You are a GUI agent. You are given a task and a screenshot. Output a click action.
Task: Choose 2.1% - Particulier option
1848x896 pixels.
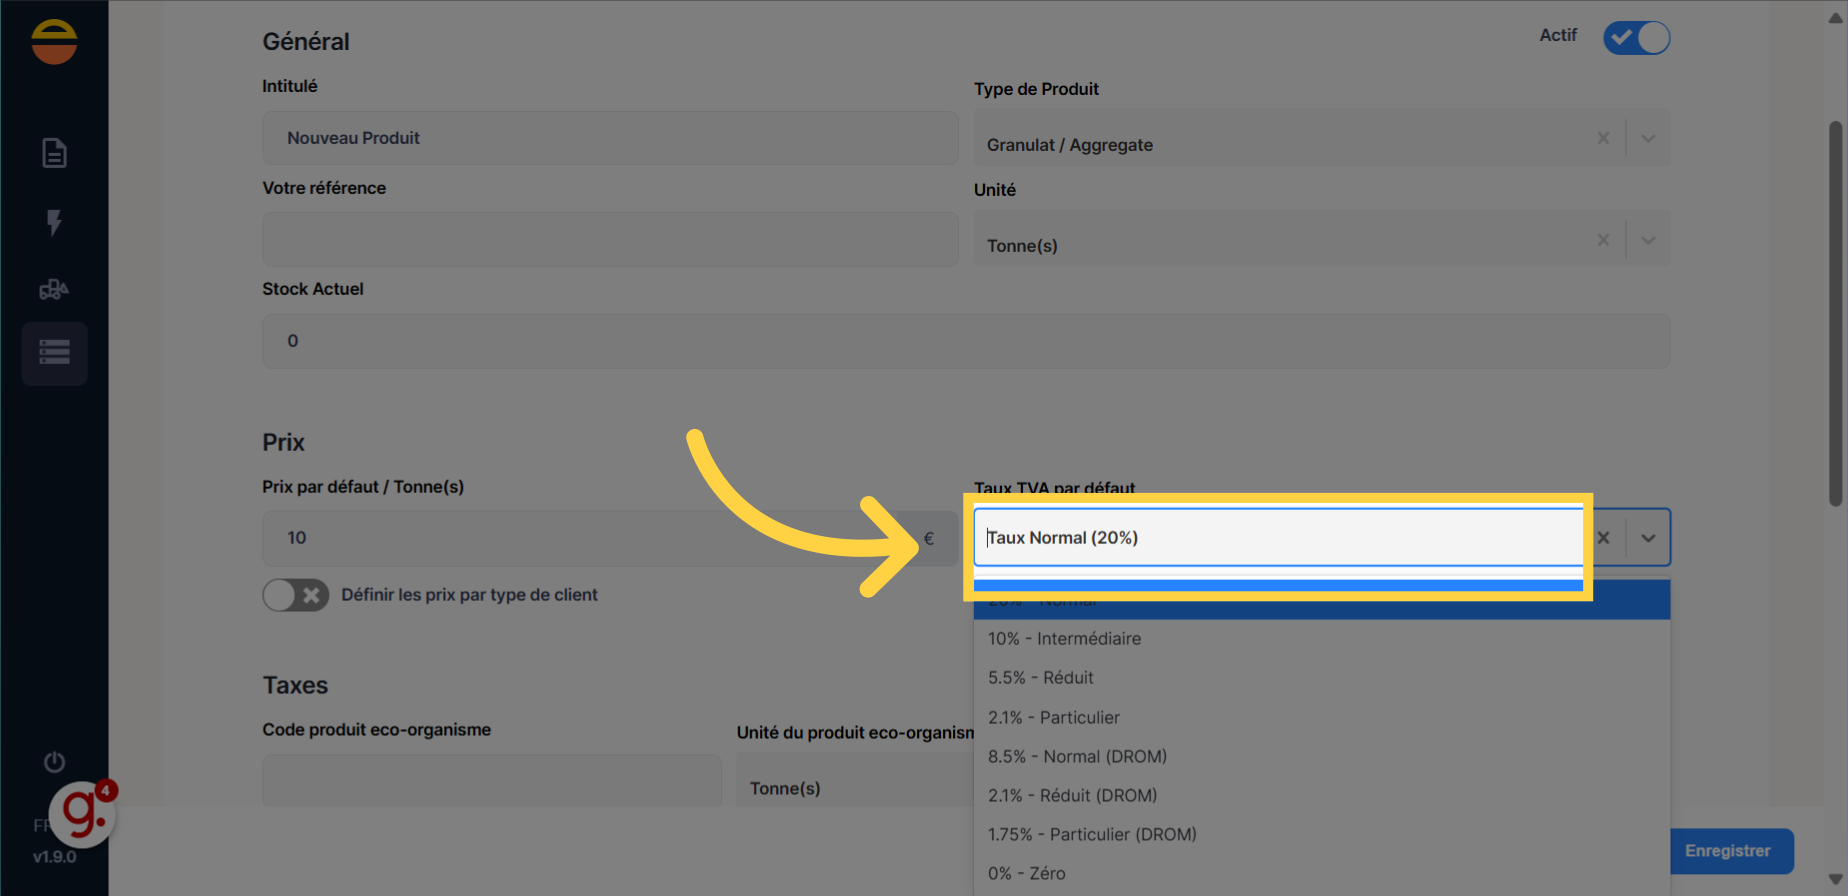pos(1322,718)
